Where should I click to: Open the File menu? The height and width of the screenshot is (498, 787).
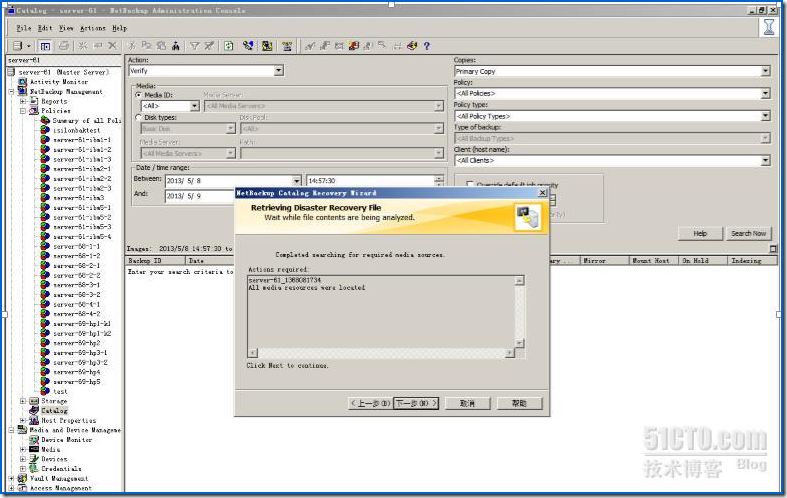click(24, 28)
